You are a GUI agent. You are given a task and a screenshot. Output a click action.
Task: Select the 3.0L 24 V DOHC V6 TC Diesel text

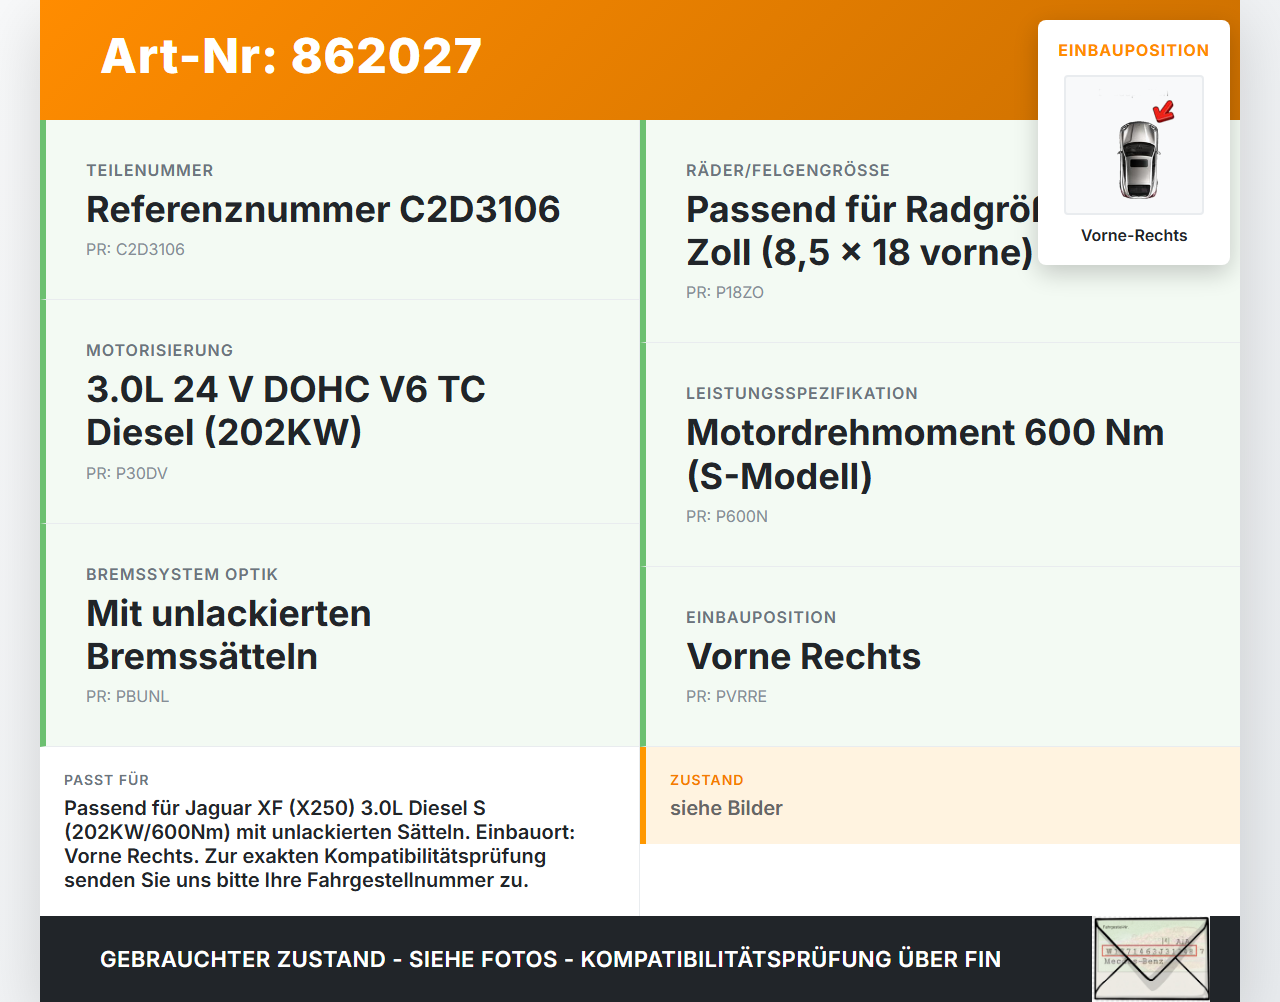pyautogui.click(x=286, y=410)
